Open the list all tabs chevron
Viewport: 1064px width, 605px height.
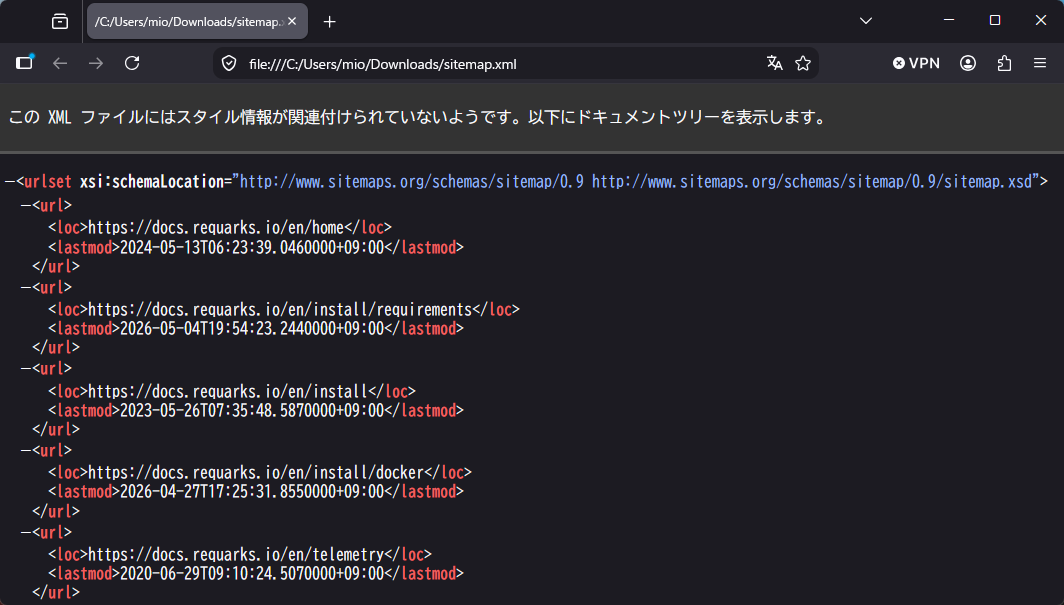click(x=866, y=21)
